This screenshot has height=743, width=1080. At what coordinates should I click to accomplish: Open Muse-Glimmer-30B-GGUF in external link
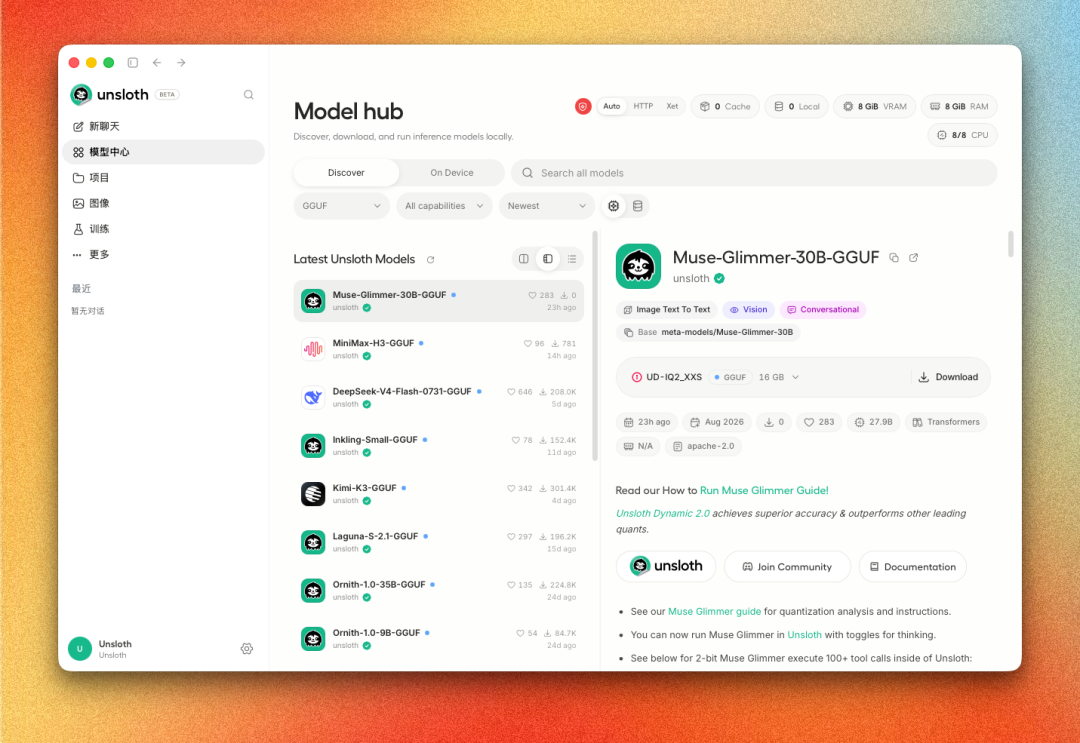tap(913, 258)
